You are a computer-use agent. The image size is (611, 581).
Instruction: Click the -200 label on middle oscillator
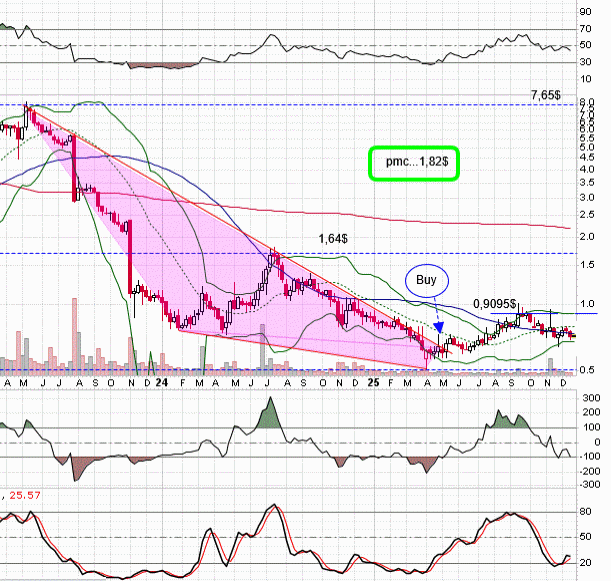pos(590,471)
